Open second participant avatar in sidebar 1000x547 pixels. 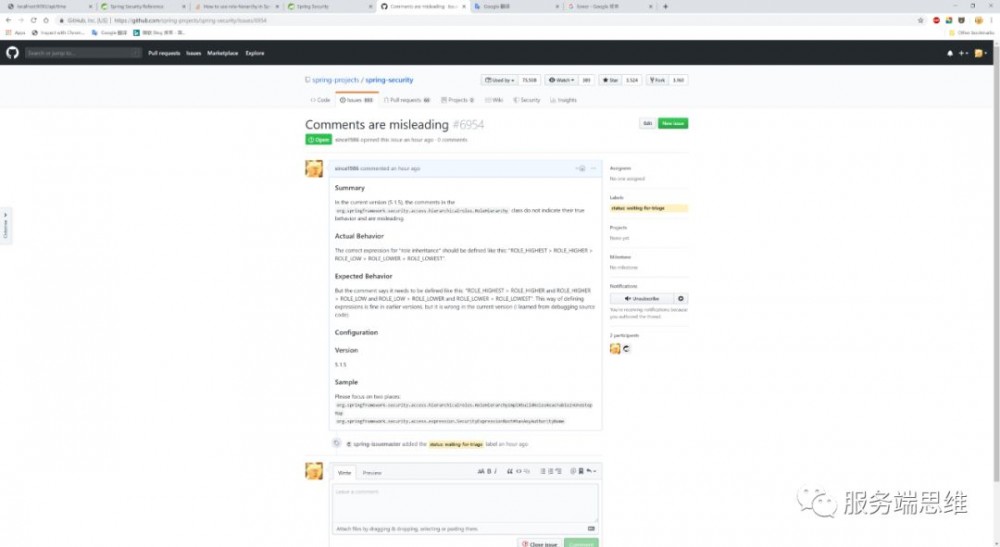[626, 349]
